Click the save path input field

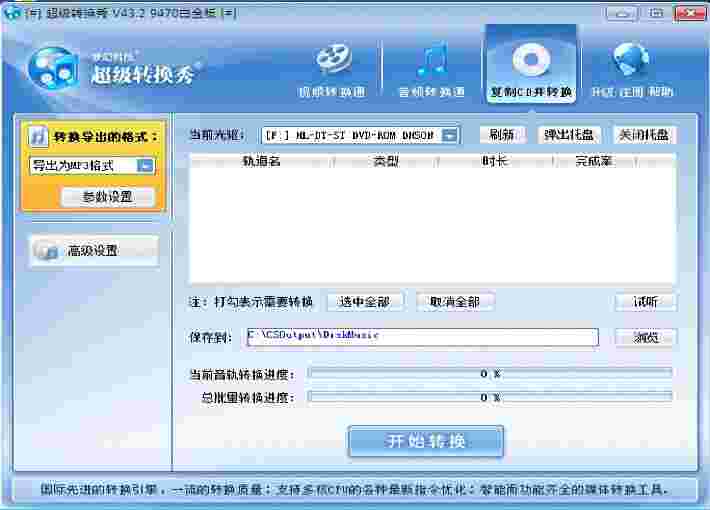[x=422, y=337]
